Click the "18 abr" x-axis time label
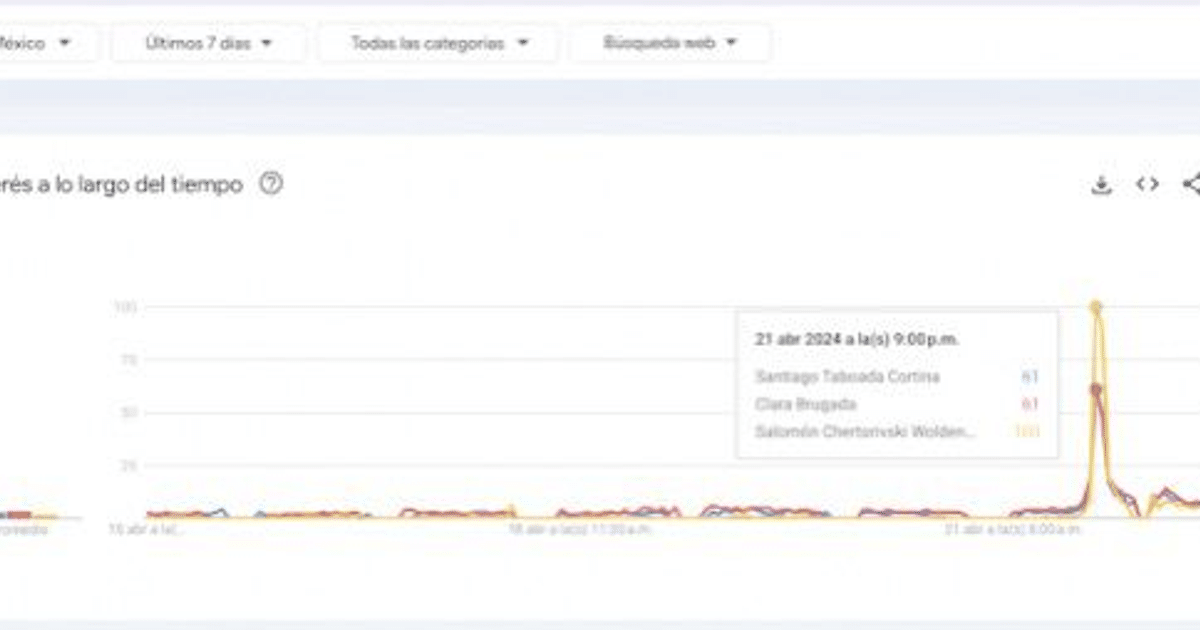This screenshot has width=1200, height=630. (581, 529)
